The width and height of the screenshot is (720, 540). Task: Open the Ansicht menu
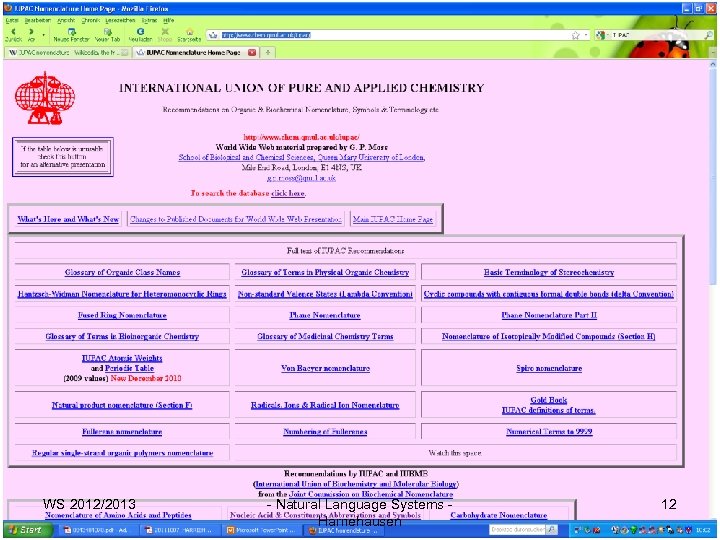coord(66,20)
